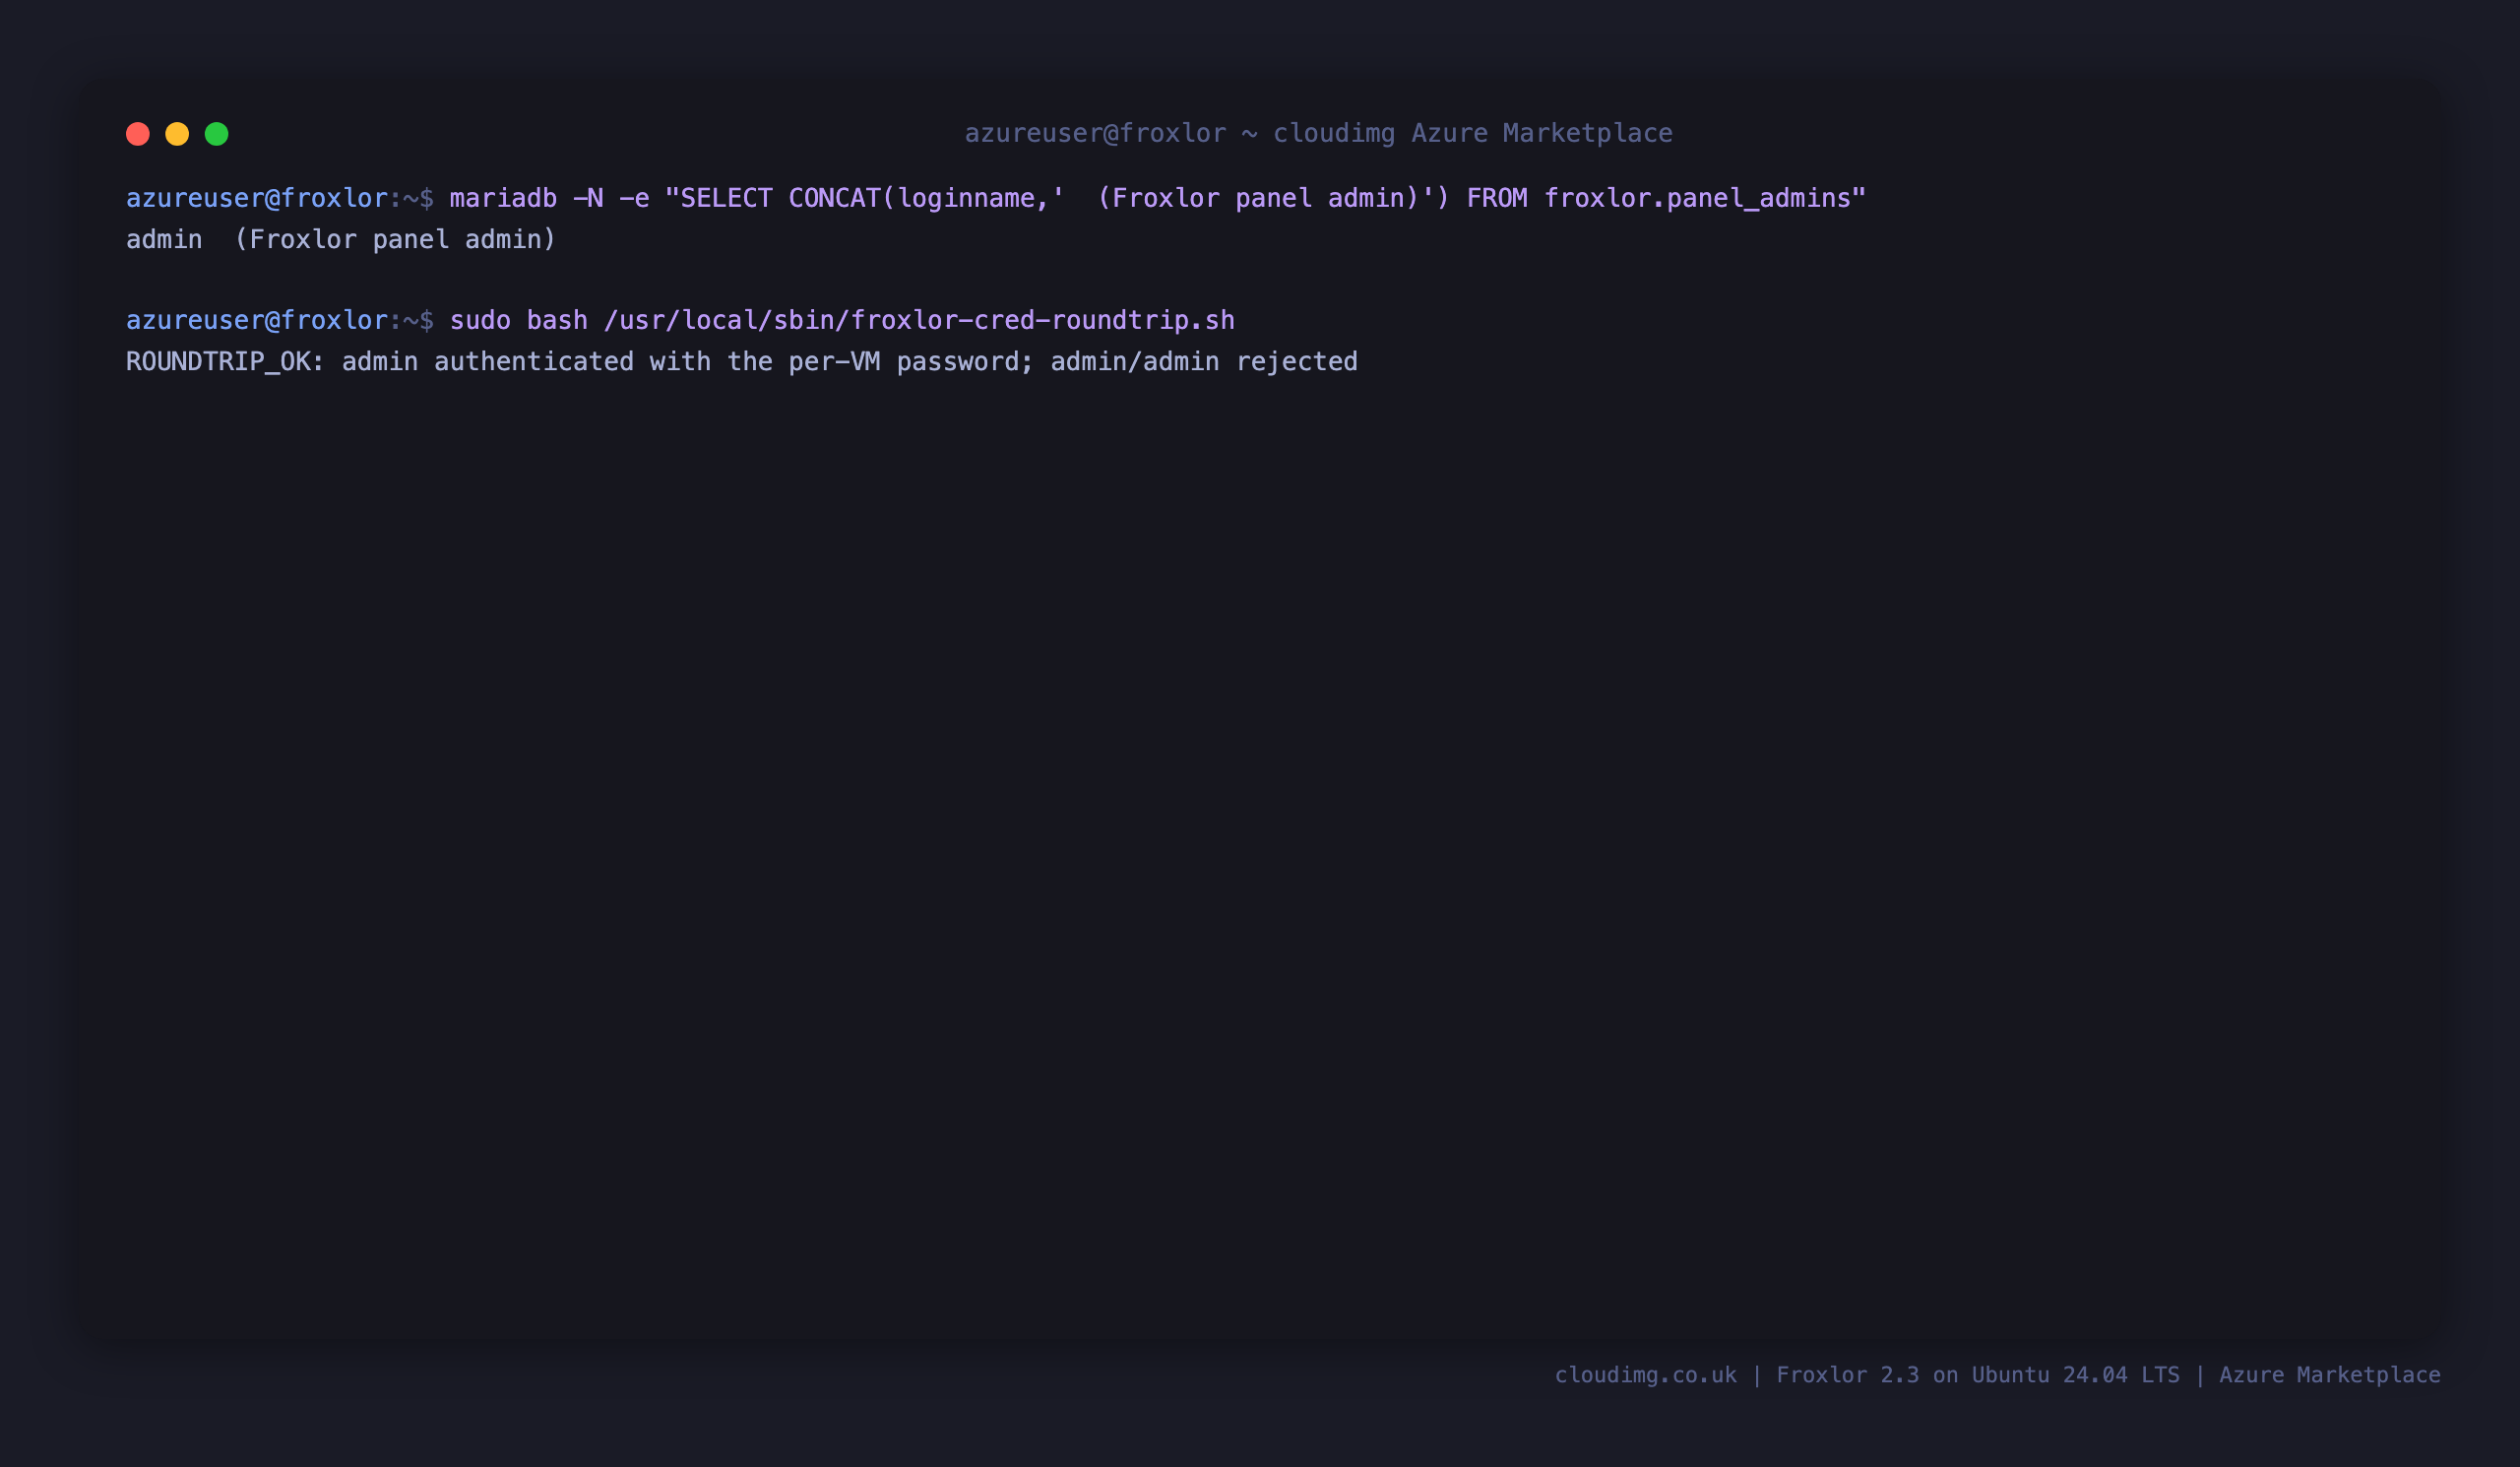
Task: Click the yellow minimize window dot
Action: click(177, 134)
